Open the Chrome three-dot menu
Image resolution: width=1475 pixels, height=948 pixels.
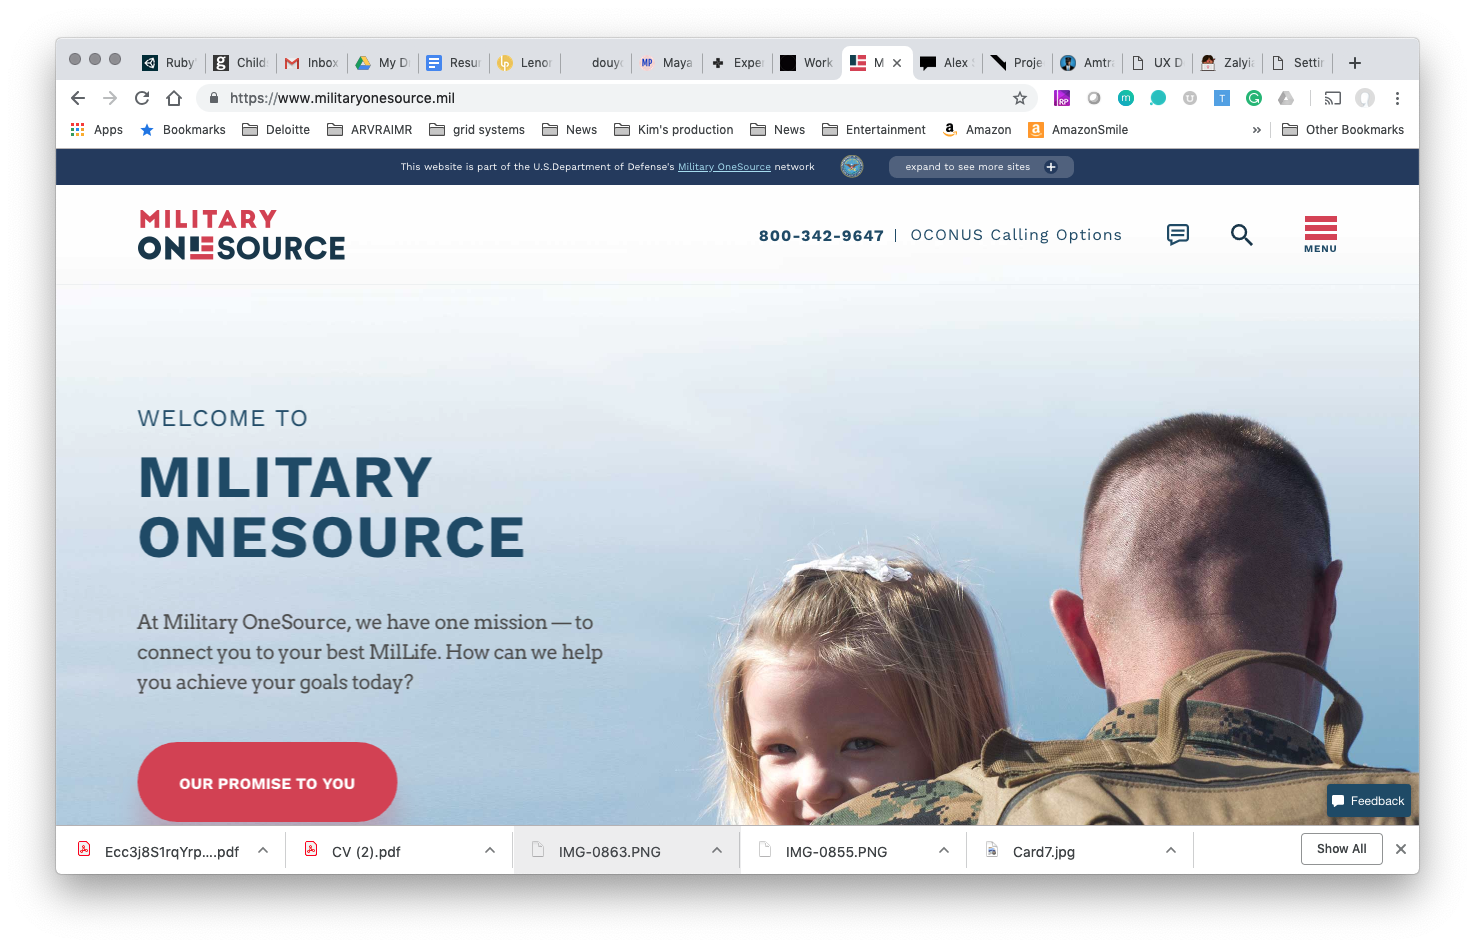pos(1397,98)
